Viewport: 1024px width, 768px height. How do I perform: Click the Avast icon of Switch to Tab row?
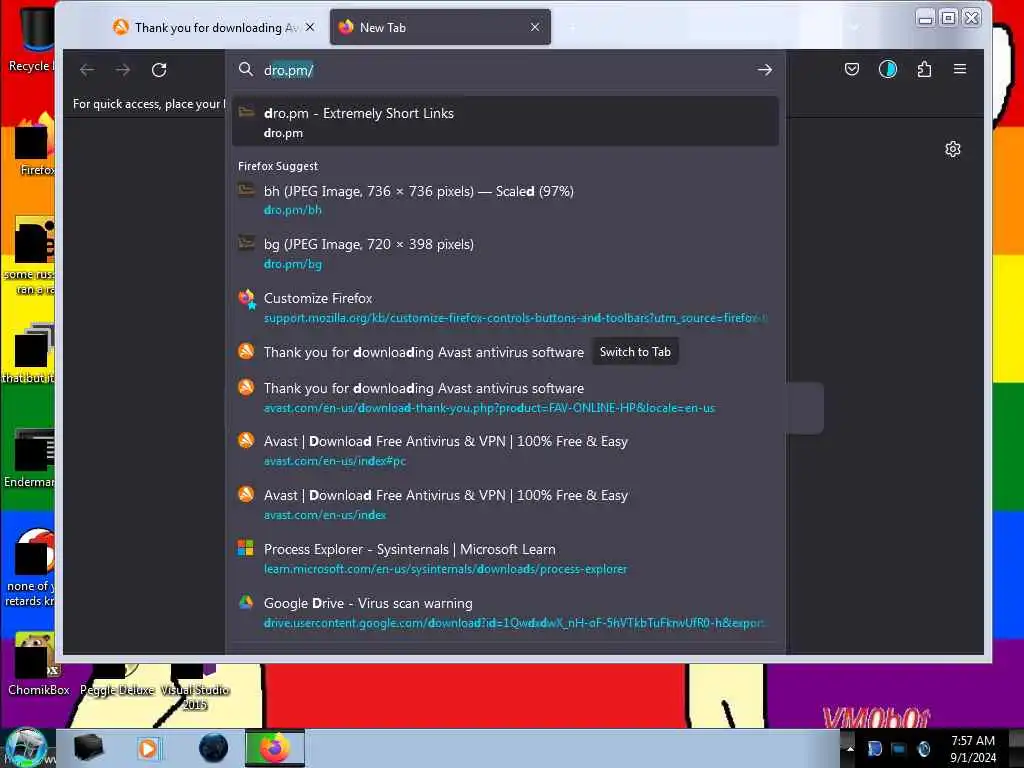pyautogui.click(x=246, y=351)
